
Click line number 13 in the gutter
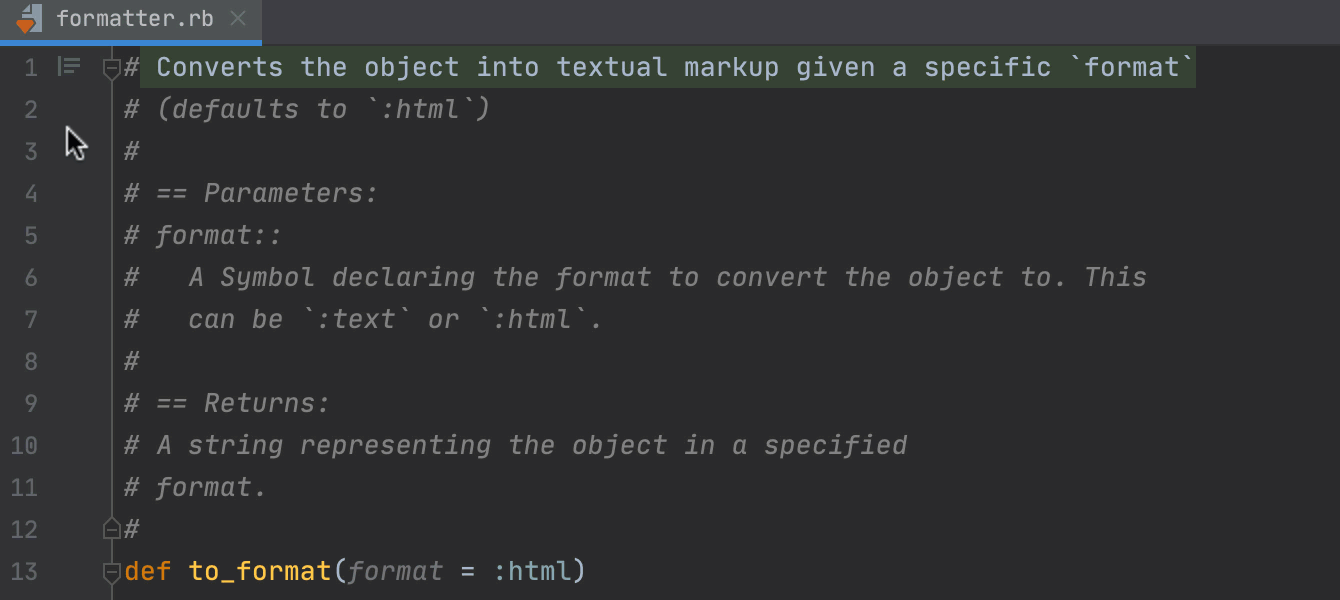click(x=24, y=571)
